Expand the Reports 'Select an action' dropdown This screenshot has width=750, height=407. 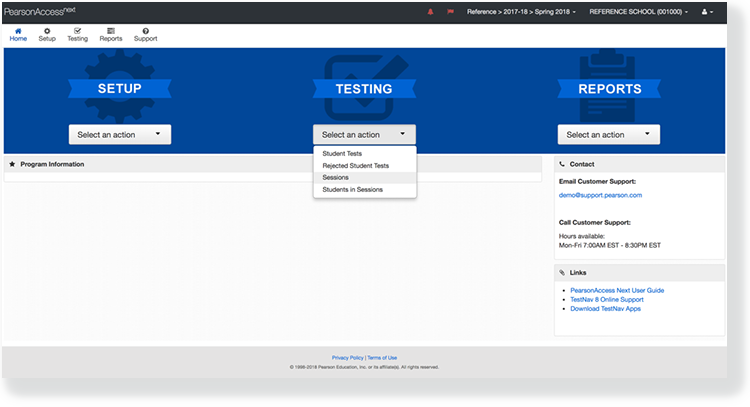(x=608, y=134)
